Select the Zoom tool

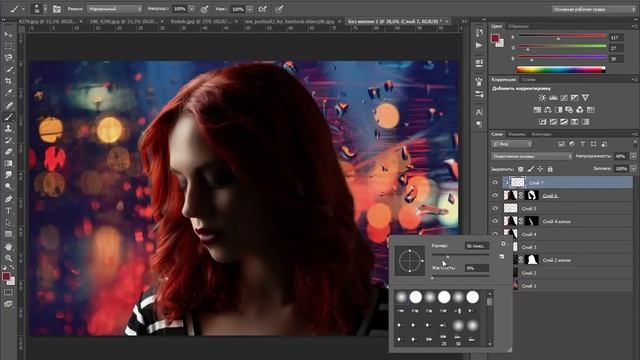(x=8, y=258)
